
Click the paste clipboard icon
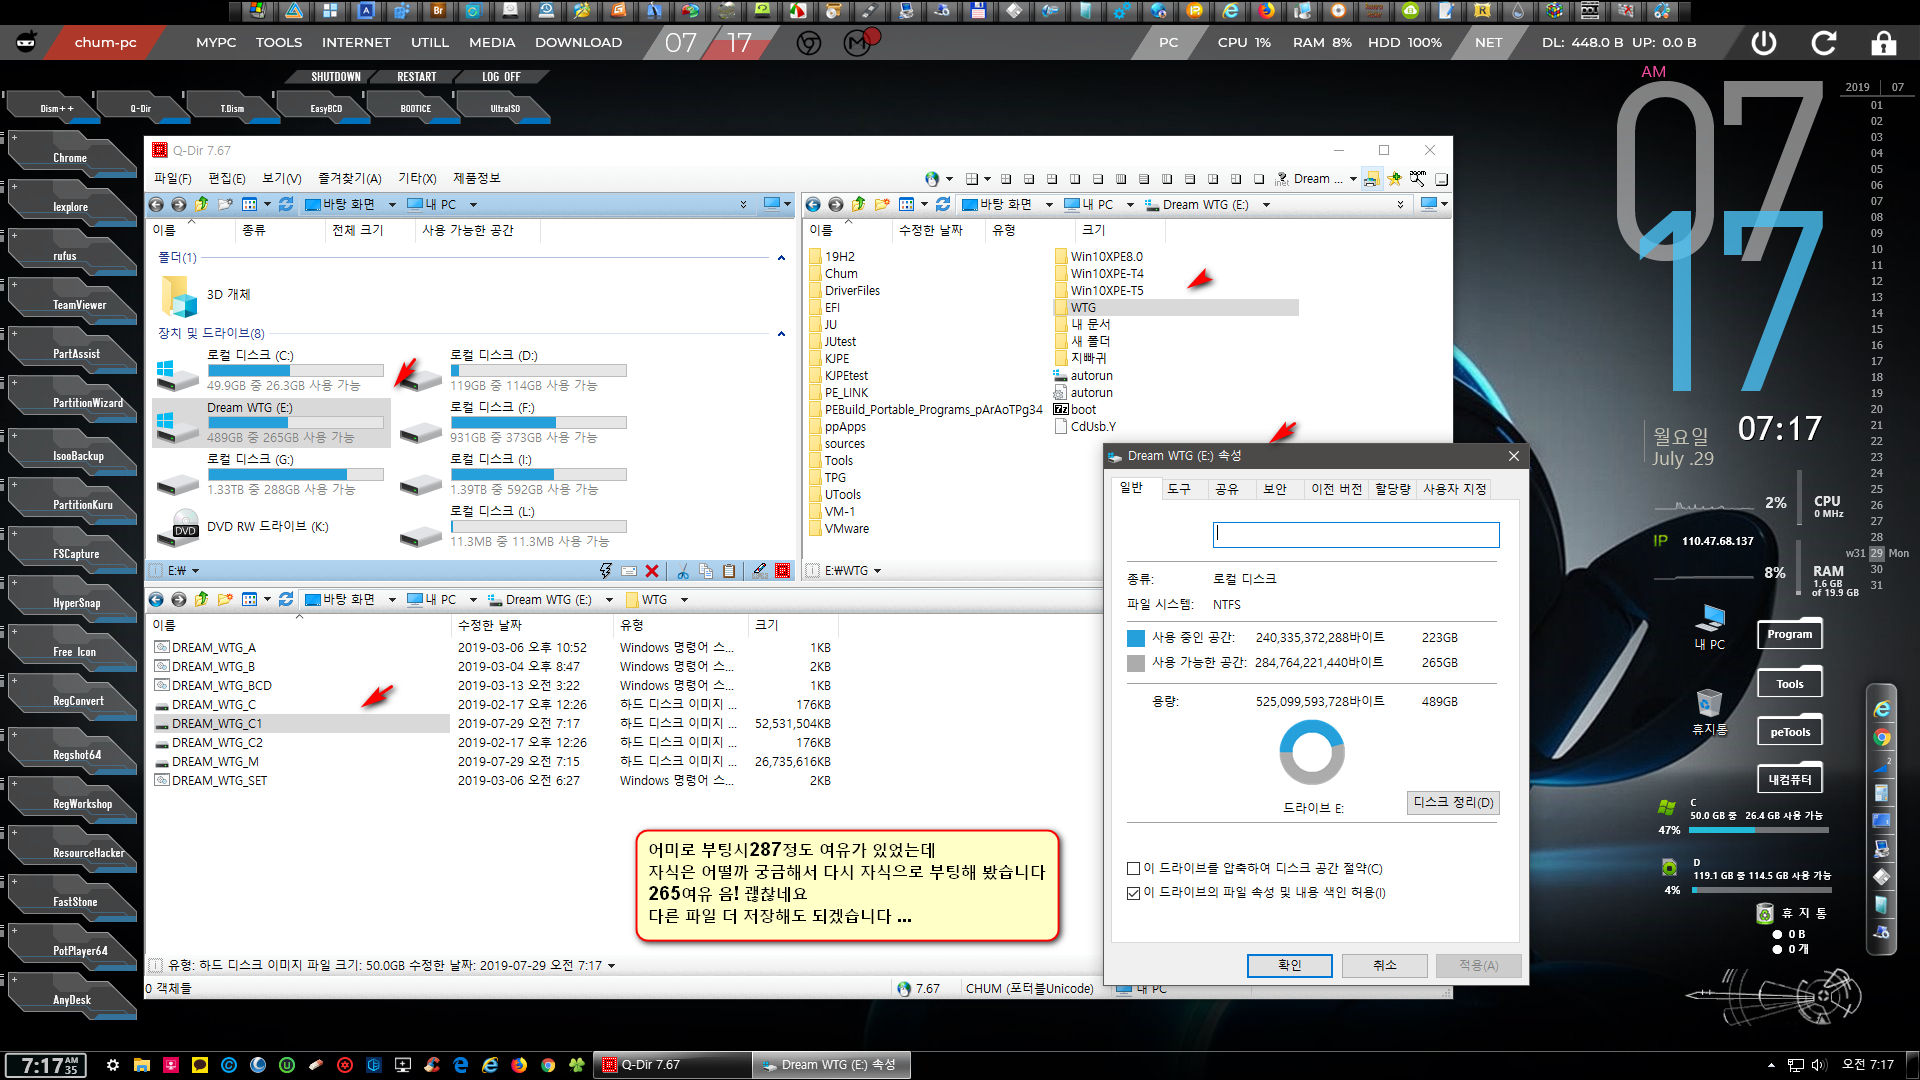click(x=729, y=571)
